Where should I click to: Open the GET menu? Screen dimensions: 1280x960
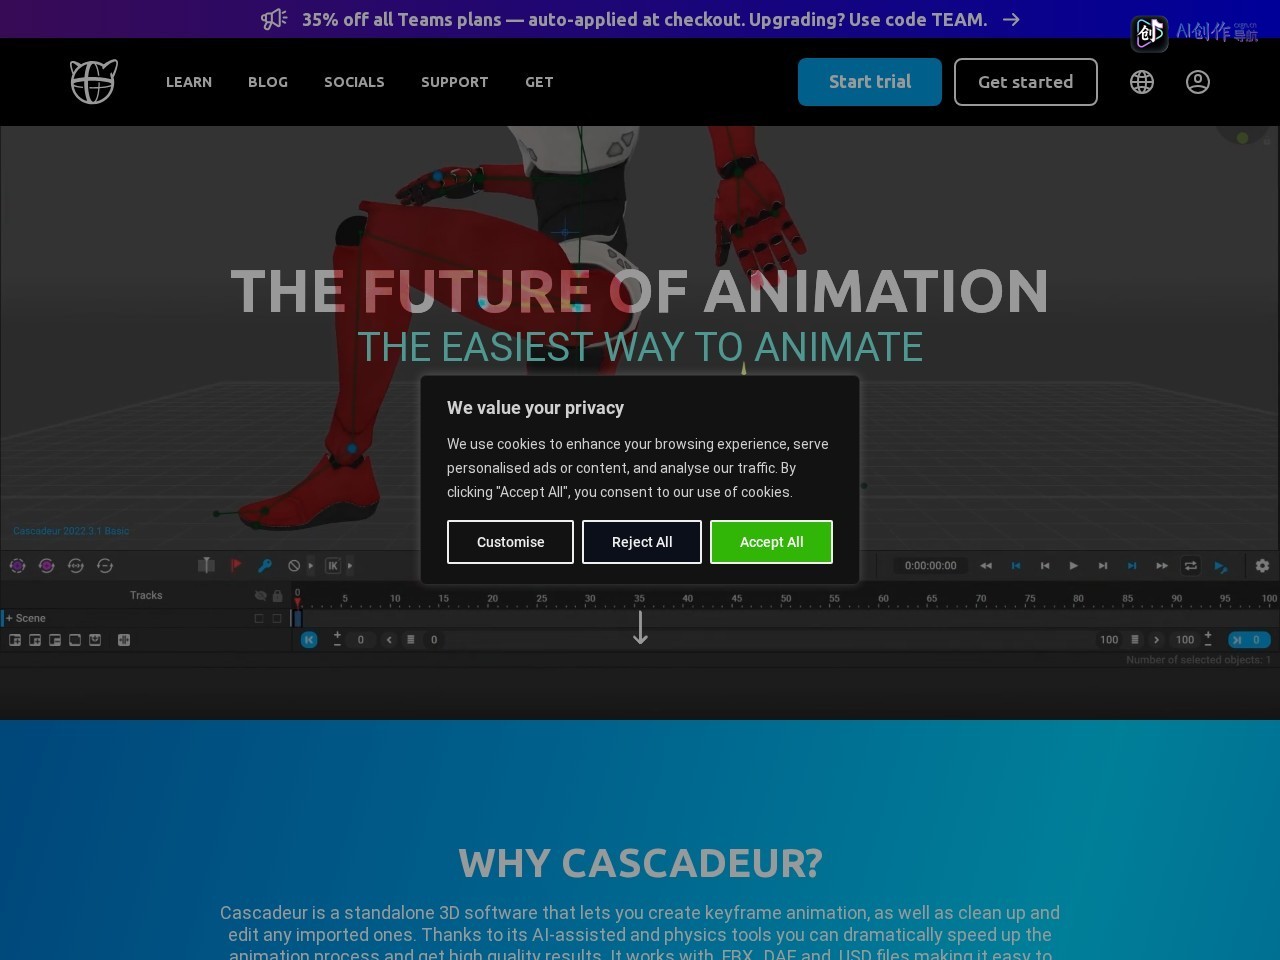(x=539, y=82)
